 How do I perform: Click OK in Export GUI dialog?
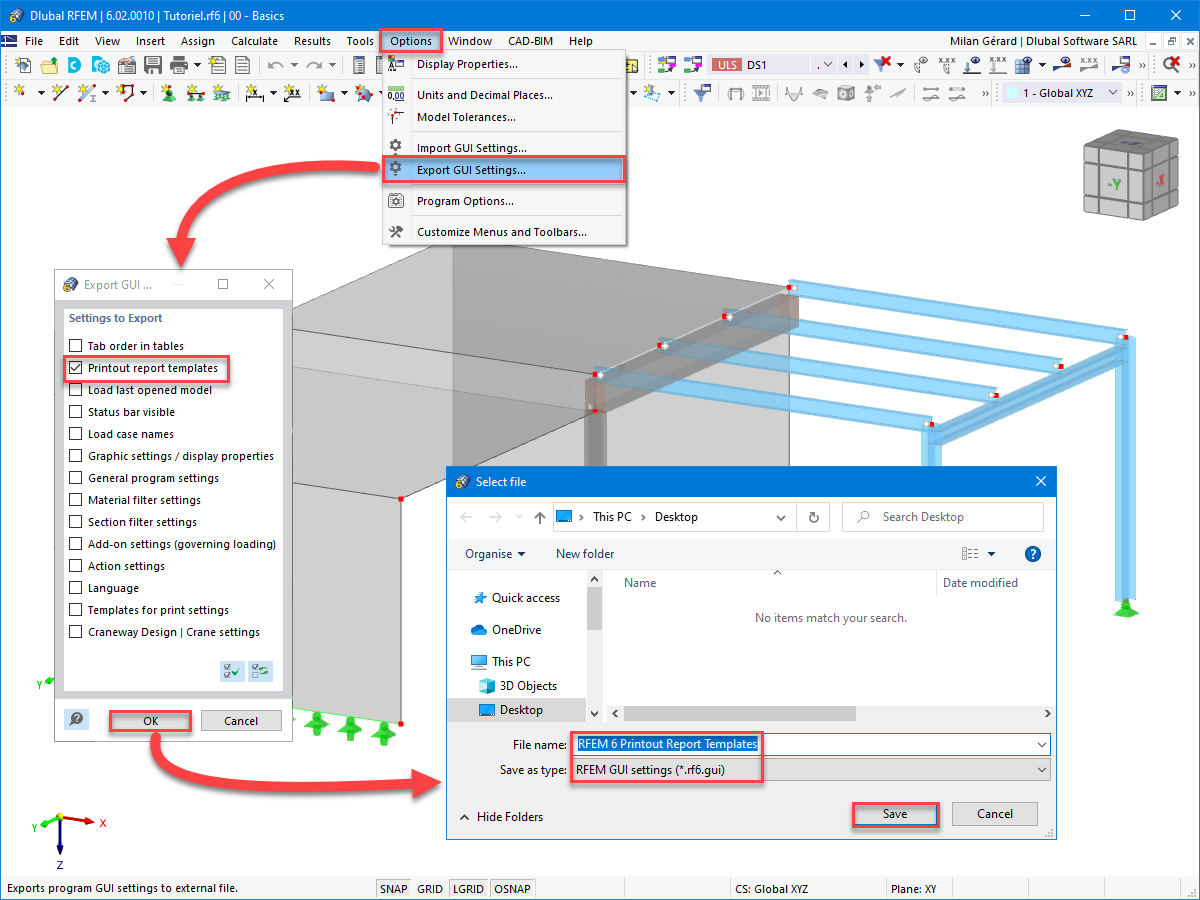click(x=150, y=720)
